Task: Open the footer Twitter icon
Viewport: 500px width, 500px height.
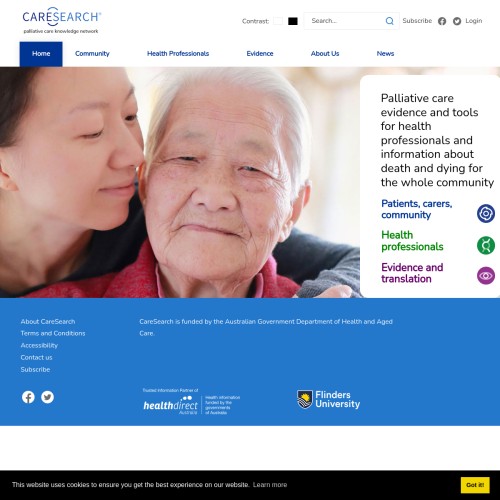Action: 47,397
